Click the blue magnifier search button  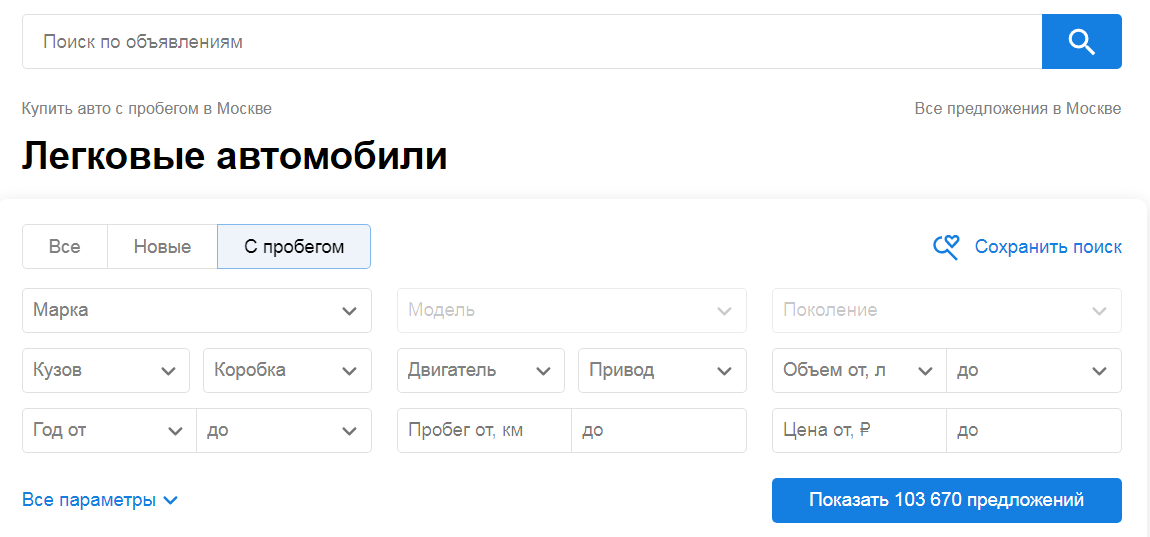point(1081,42)
